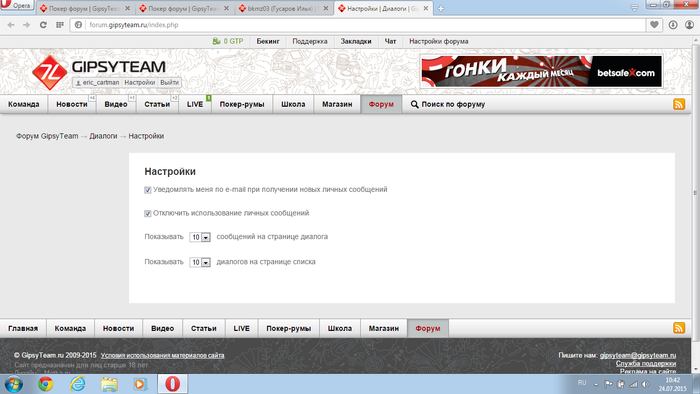The height and width of the screenshot is (394, 700).
Task: Open the Чат link
Action: point(390,41)
